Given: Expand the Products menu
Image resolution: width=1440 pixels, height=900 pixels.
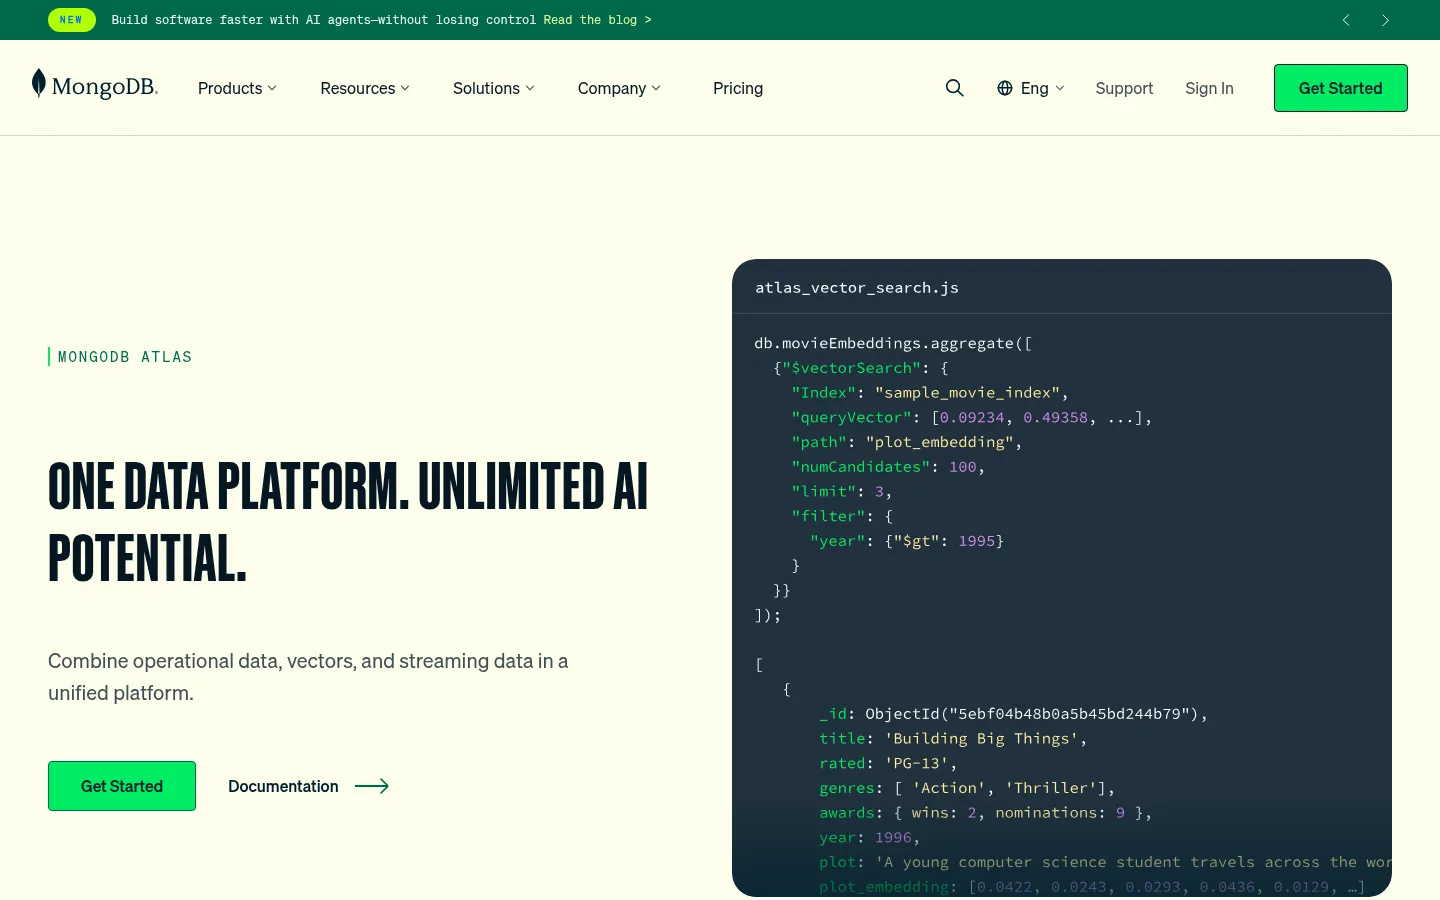Looking at the screenshot, I should (237, 88).
